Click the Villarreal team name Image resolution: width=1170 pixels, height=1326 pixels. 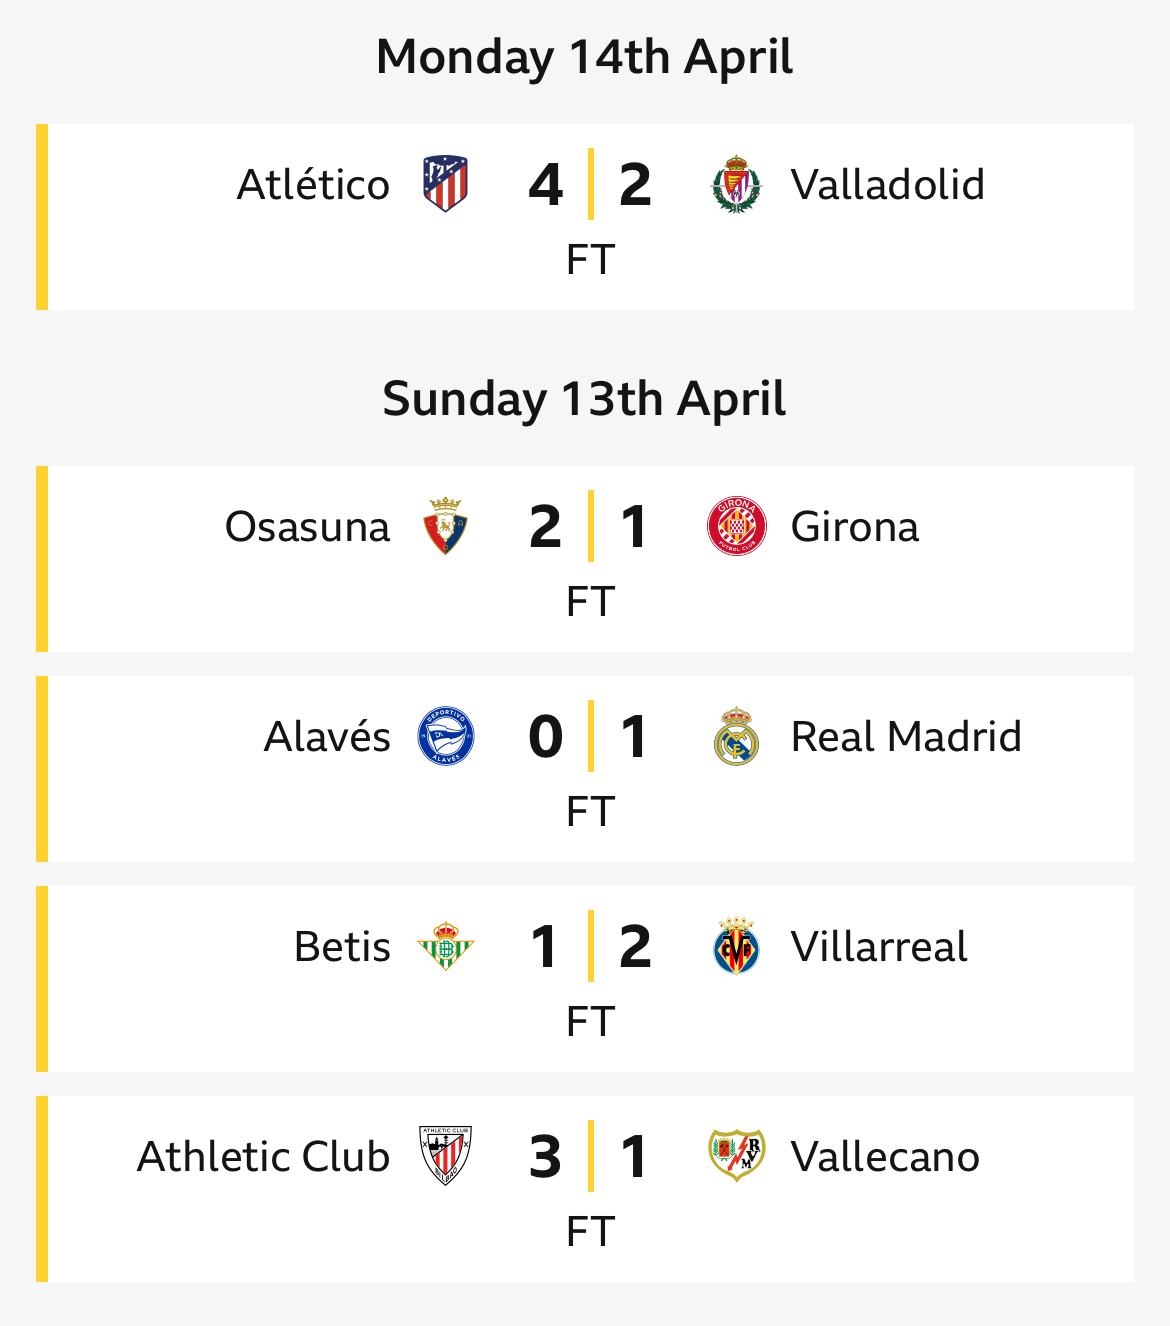tap(879, 947)
